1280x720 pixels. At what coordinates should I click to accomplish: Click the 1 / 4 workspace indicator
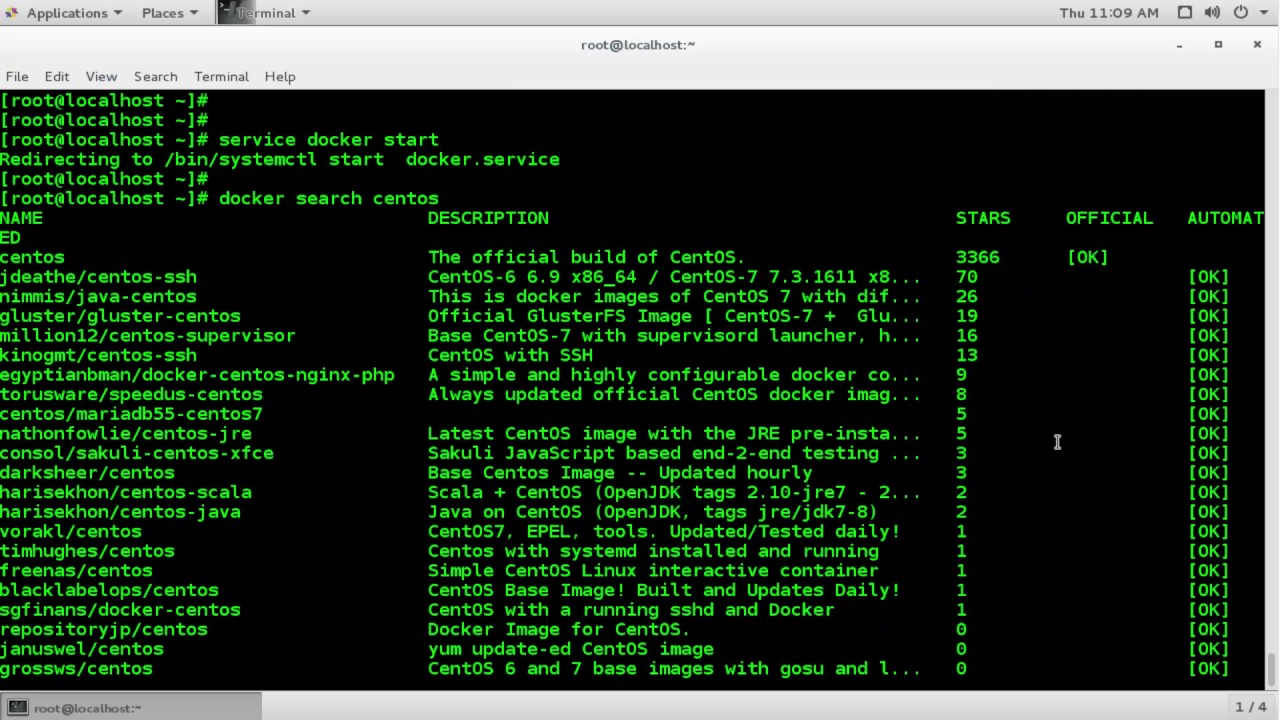[x=1251, y=707]
